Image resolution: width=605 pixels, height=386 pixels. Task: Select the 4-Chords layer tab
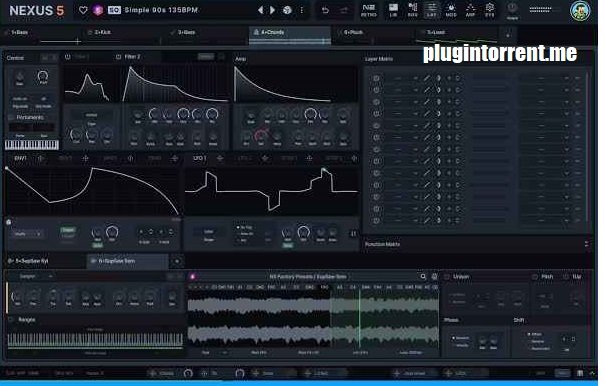[x=290, y=36]
